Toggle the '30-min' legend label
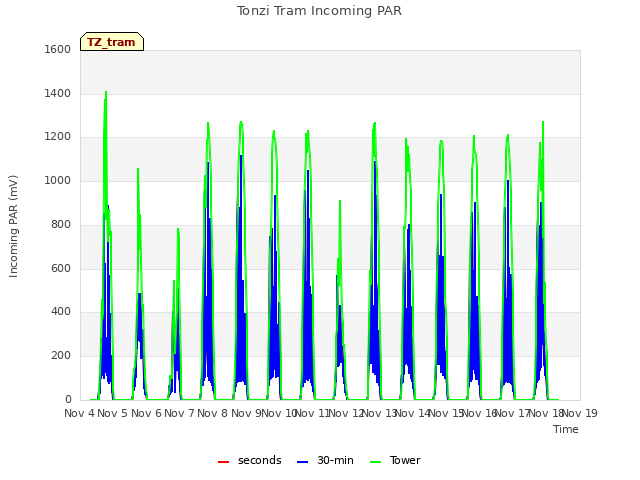Image resolution: width=640 pixels, height=480 pixels. (x=335, y=460)
